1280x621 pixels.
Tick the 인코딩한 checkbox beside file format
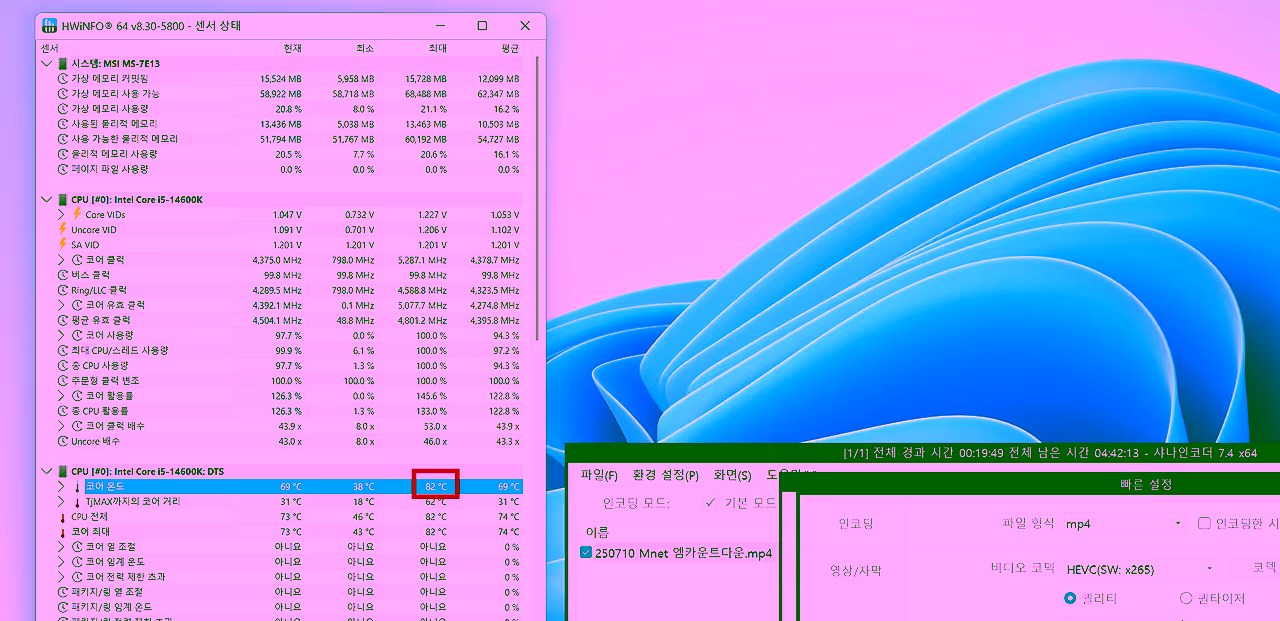1204,523
